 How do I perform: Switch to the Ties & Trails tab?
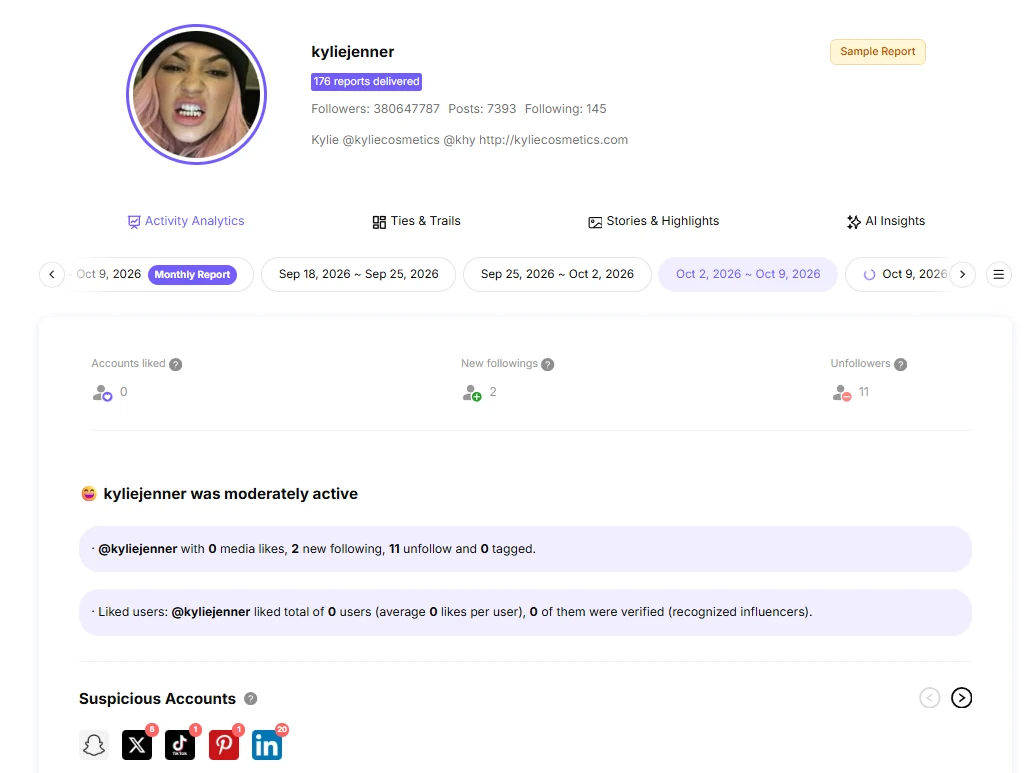[416, 221]
